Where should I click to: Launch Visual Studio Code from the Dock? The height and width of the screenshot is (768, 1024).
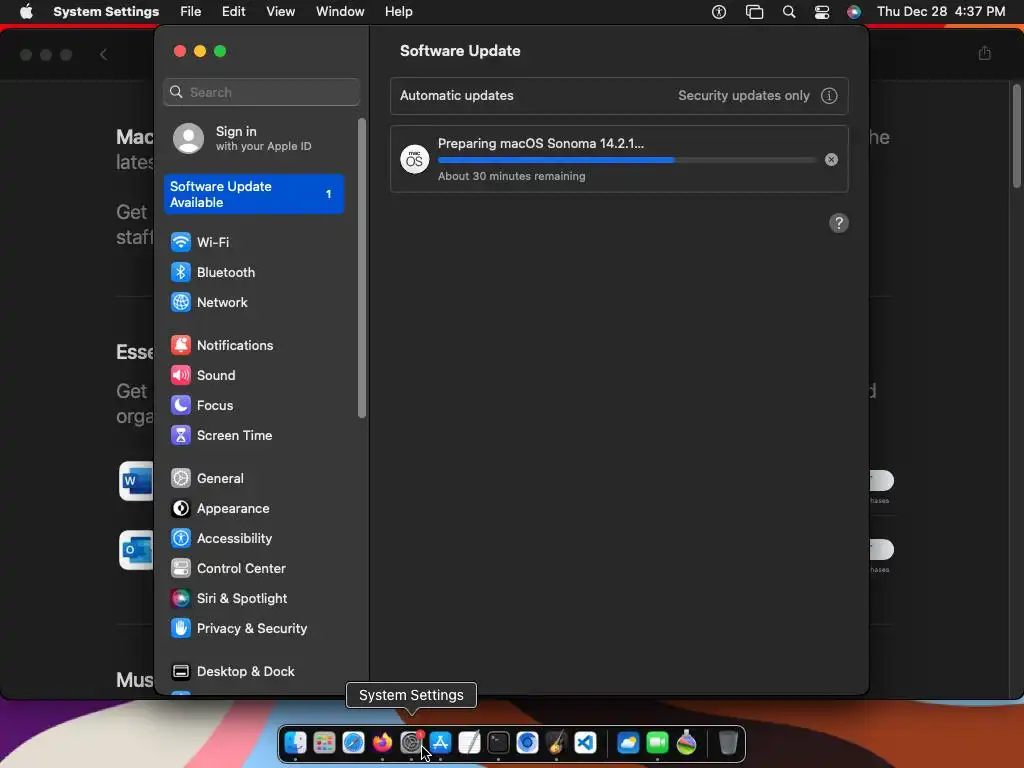coord(585,743)
